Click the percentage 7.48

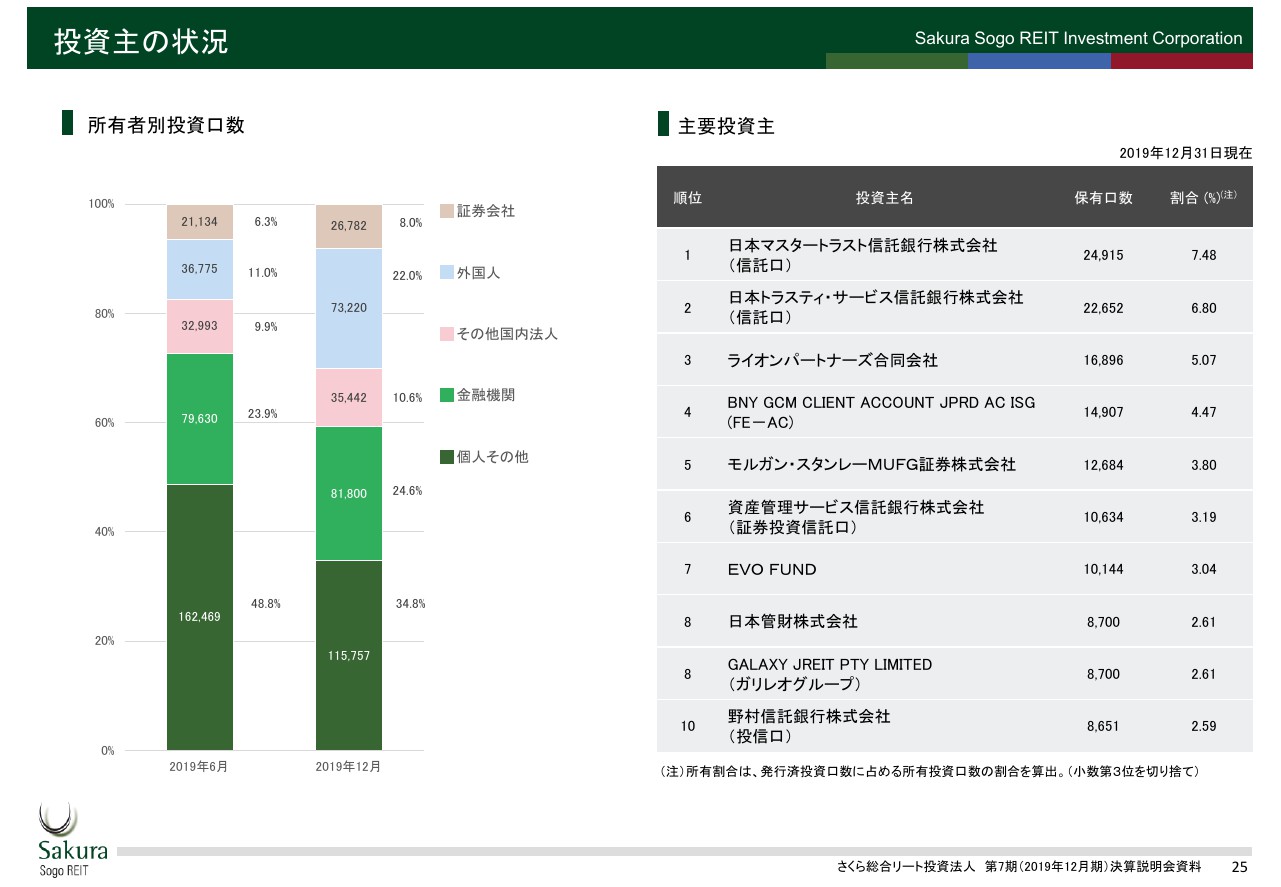pos(1204,255)
